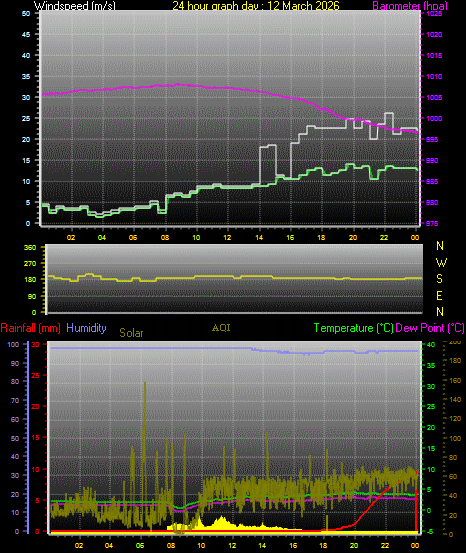Click the 'E' compass direction label
Viewport: 466px width, 553px height.
pyautogui.click(x=440, y=296)
